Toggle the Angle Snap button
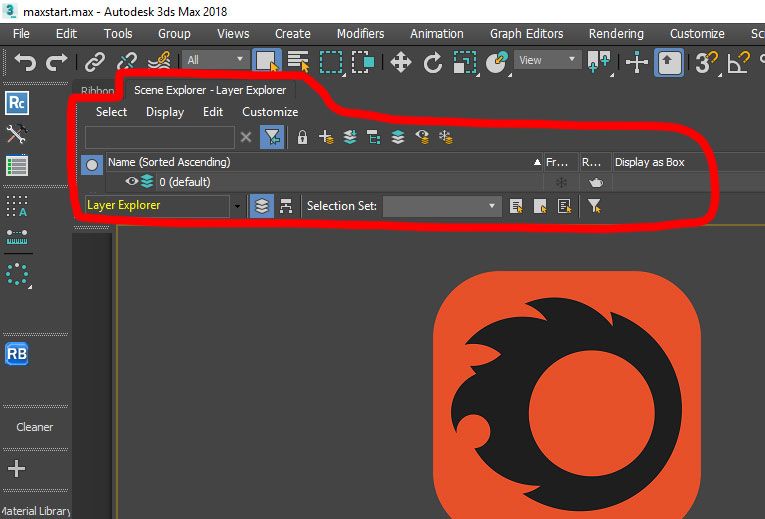The image size is (765, 519). [738, 62]
